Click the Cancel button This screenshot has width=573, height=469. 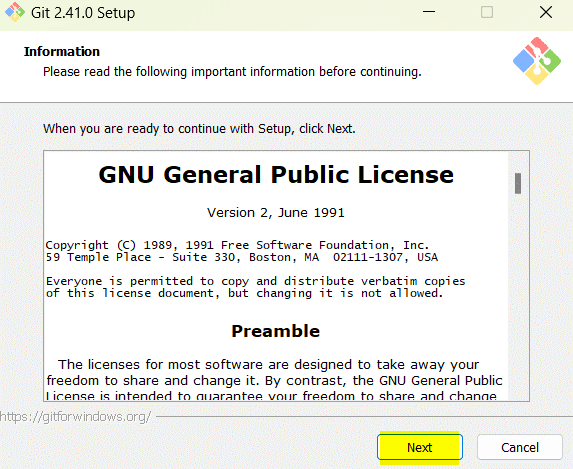(520, 447)
